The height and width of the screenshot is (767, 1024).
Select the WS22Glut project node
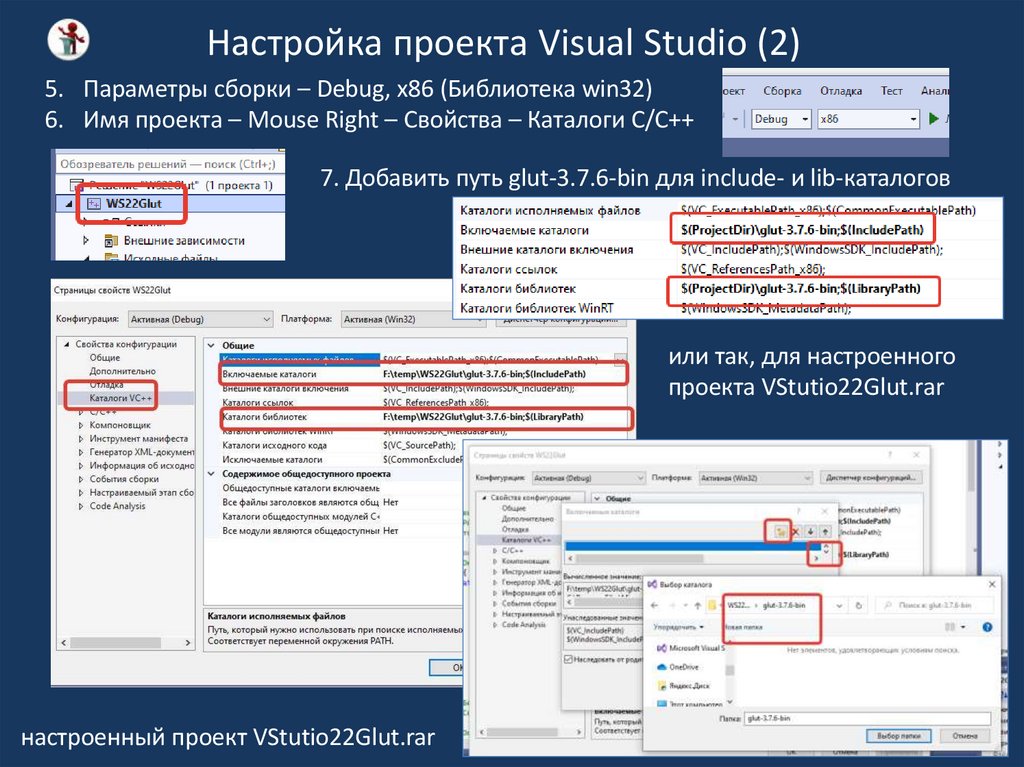pyautogui.click(x=134, y=203)
